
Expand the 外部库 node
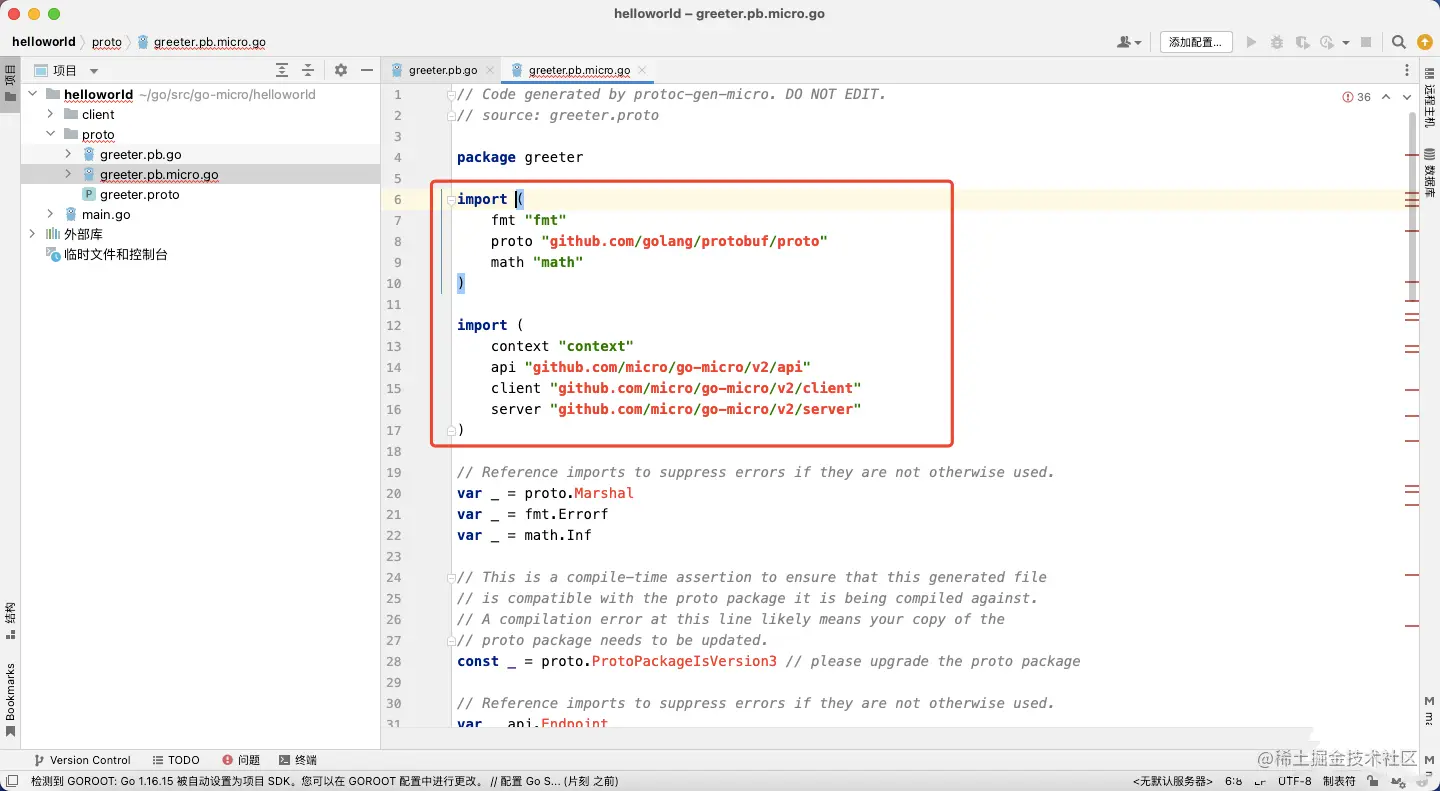tap(32, 234)
